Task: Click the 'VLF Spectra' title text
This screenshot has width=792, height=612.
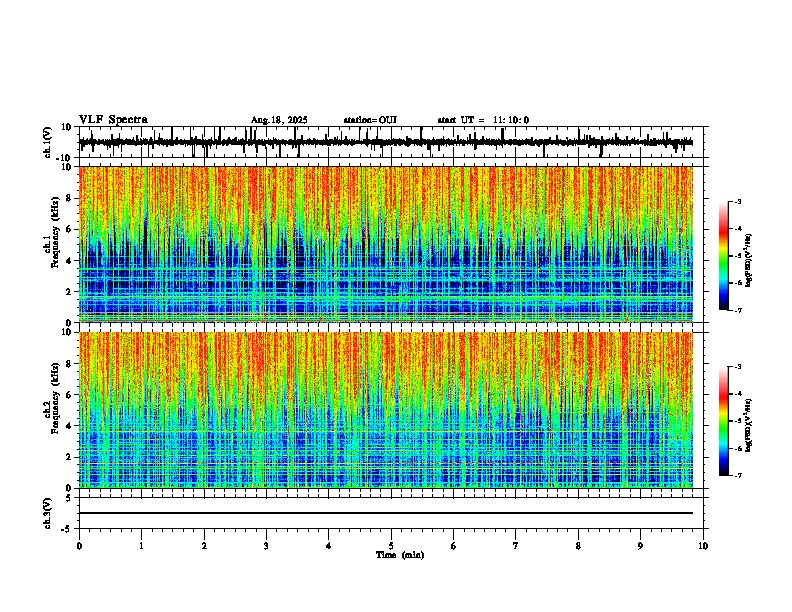Action: (x=113, y=120)
